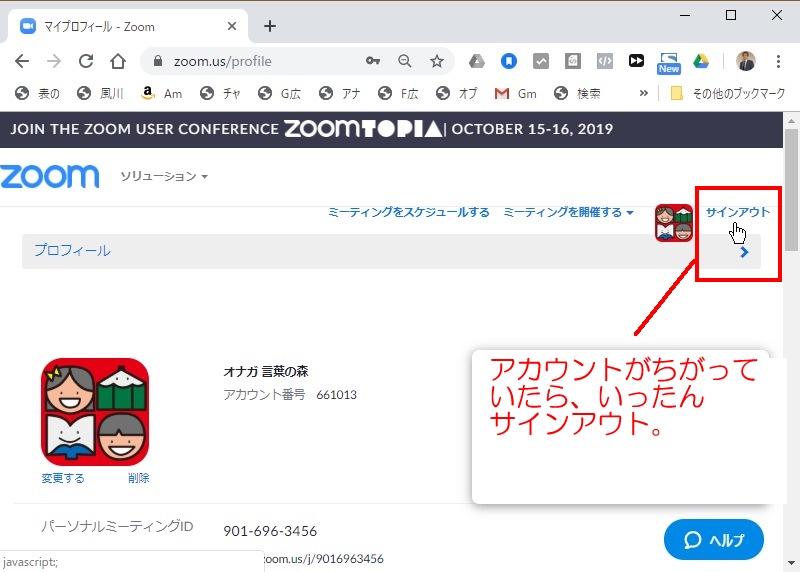The image size is (800, 572).
Task: Click アカウント番号 661013 text
Action: [290, 395]
